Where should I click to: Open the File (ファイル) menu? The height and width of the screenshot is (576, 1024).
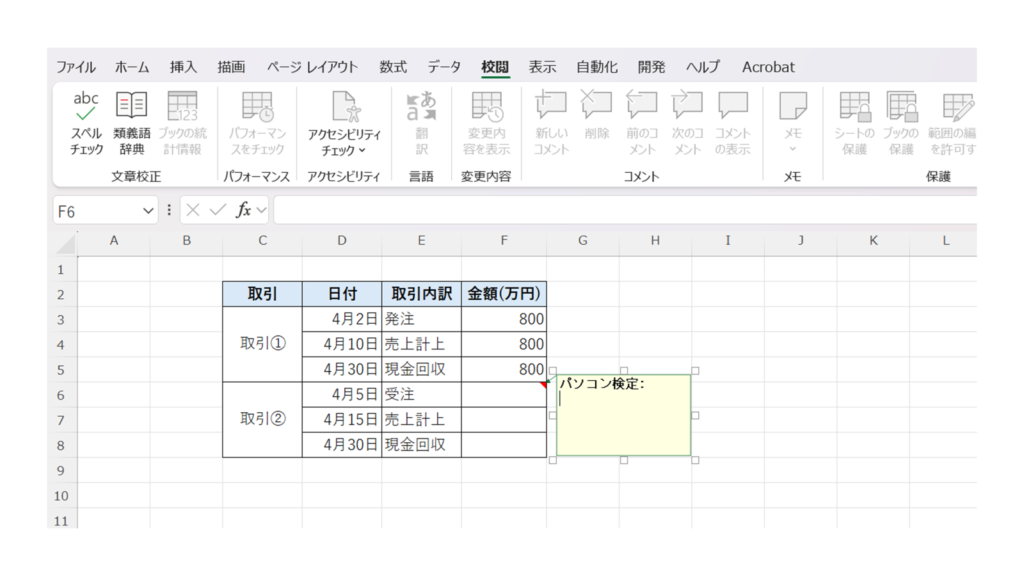point(76,67)
